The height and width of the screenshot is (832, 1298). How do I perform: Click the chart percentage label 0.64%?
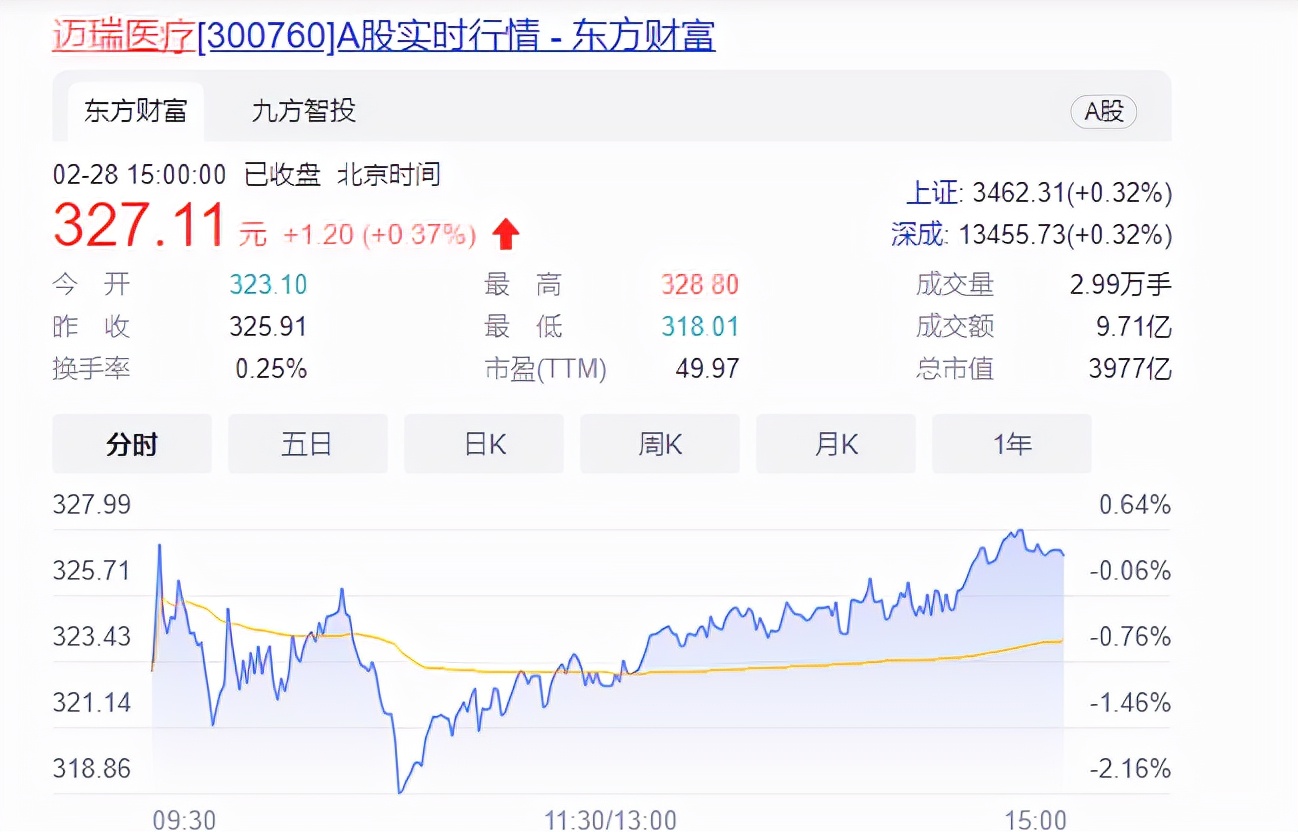coord(1135,505)
